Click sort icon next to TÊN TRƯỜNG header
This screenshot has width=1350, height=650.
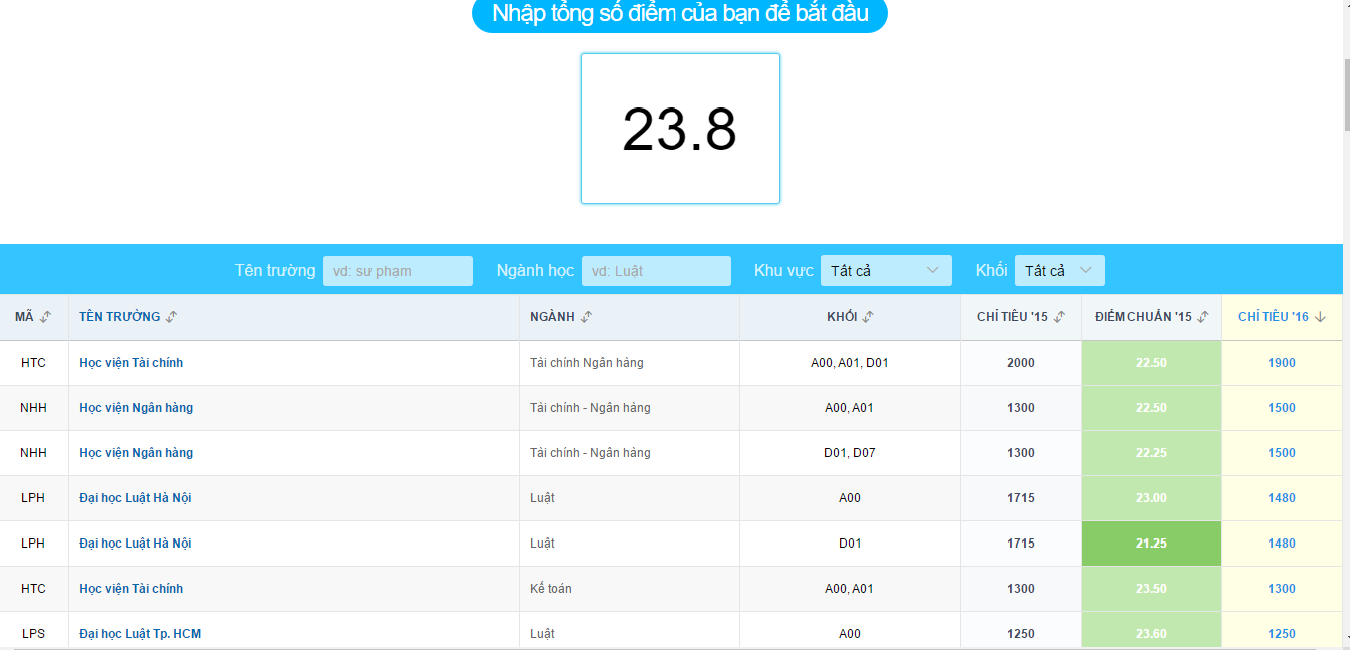click(x=172, y=317)
